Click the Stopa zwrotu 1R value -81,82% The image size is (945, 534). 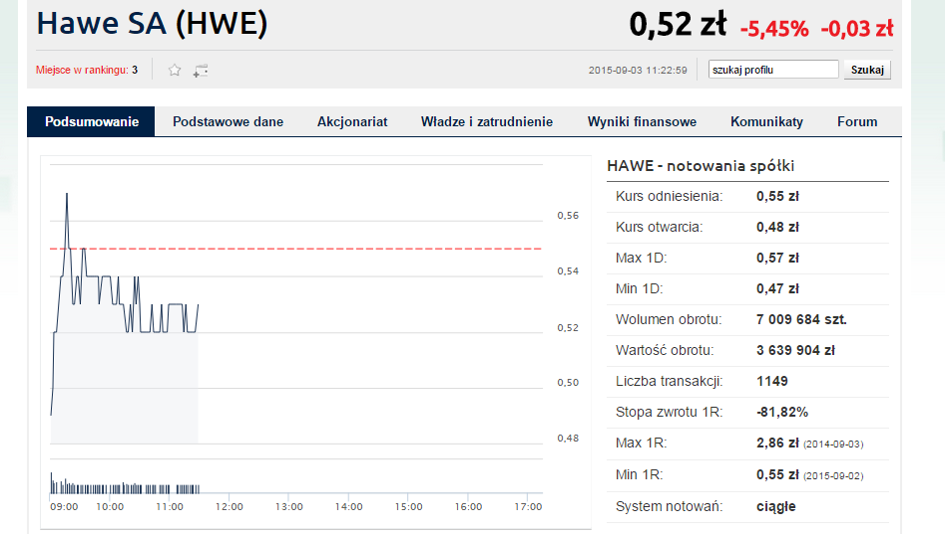(x=782, y=412)
